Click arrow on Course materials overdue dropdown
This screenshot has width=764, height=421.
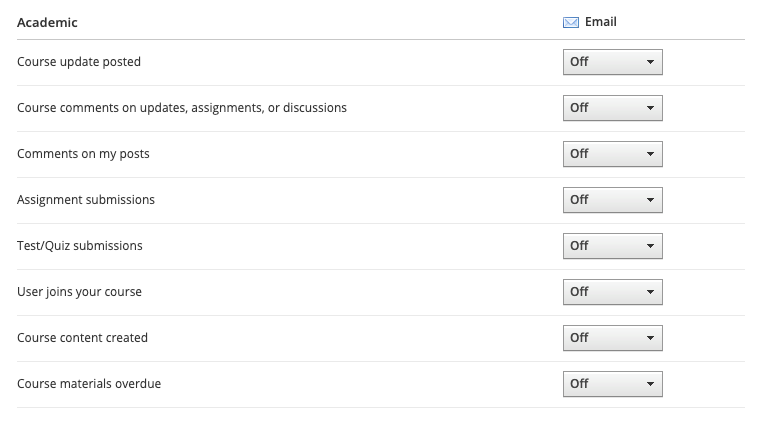coord(650,384)
